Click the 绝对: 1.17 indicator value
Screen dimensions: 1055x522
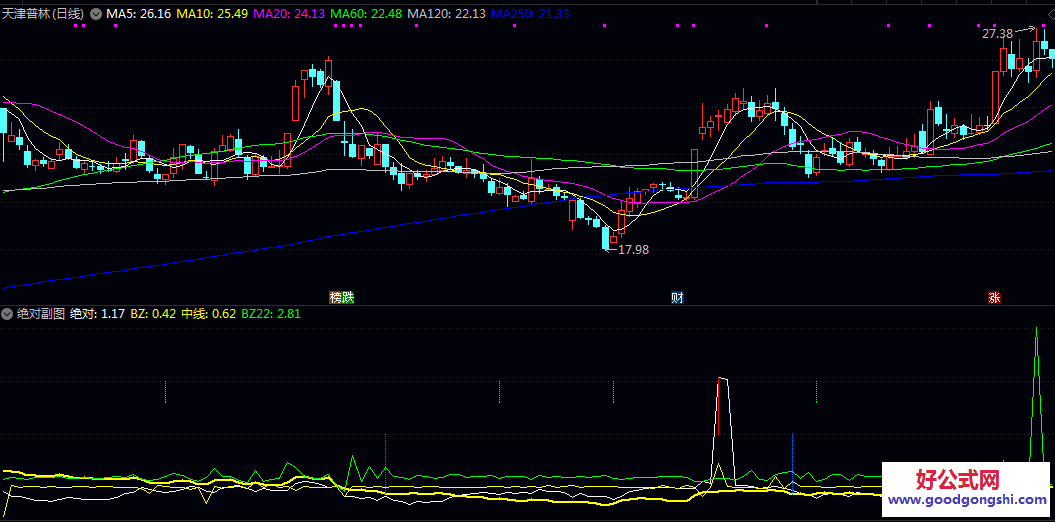97,314
